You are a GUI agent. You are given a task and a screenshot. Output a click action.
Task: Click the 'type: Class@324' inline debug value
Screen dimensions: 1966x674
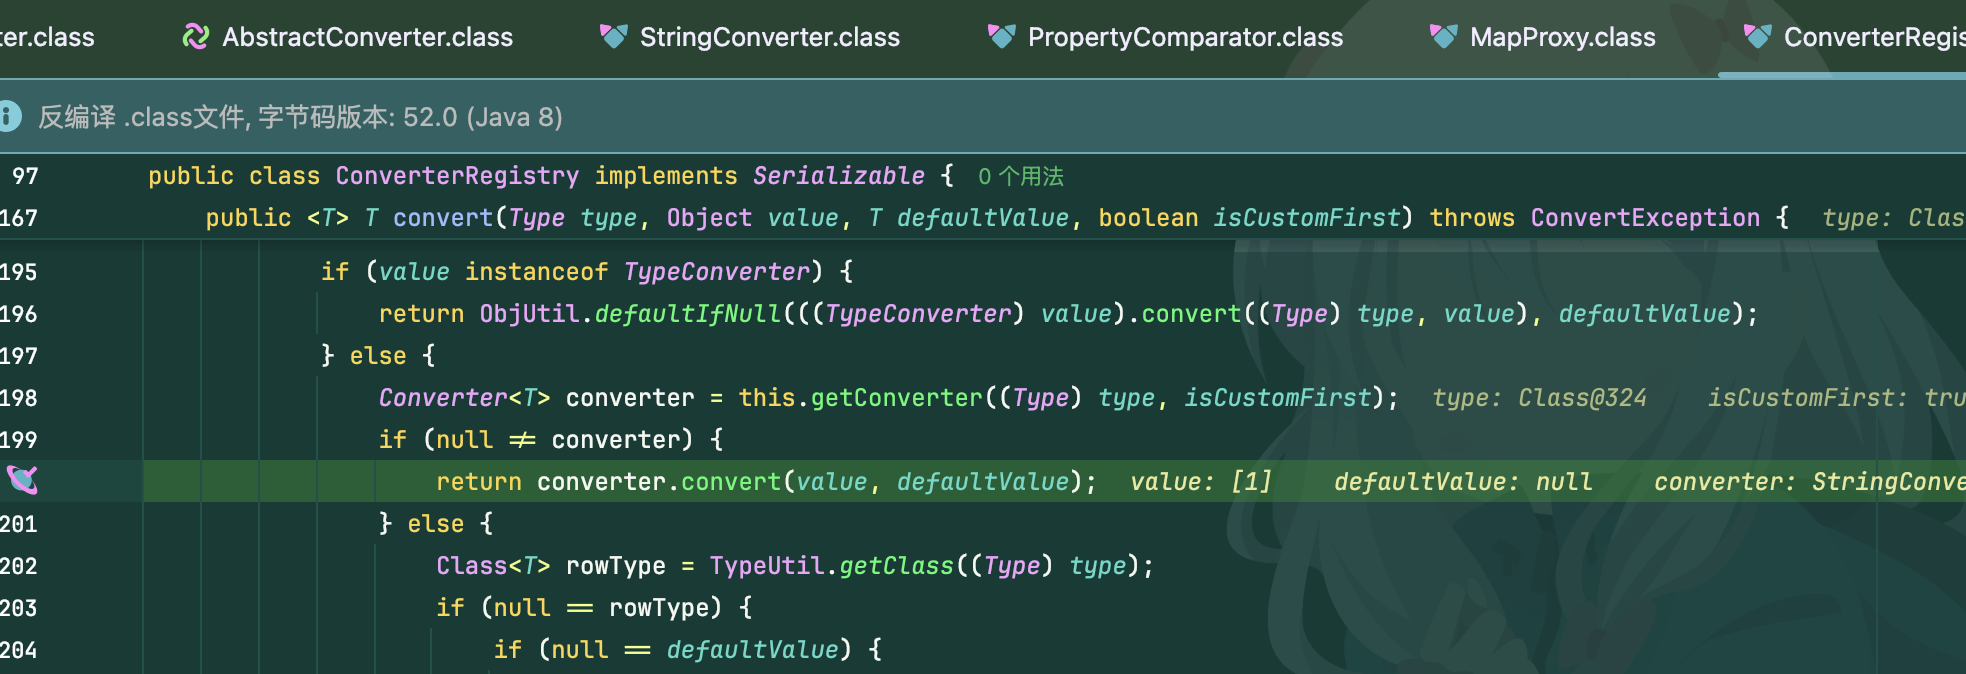pyautogui.click(x=1539, y=398)
